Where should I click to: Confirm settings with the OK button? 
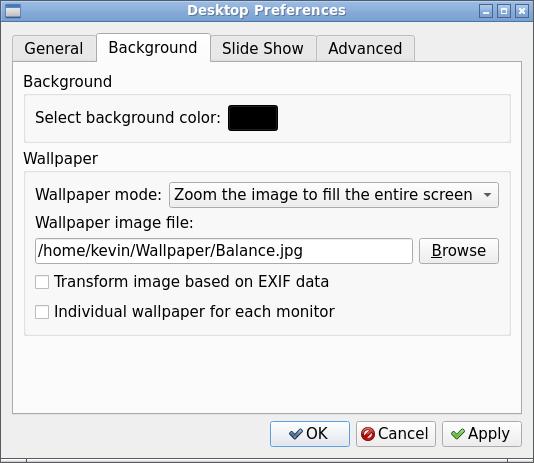310,434
